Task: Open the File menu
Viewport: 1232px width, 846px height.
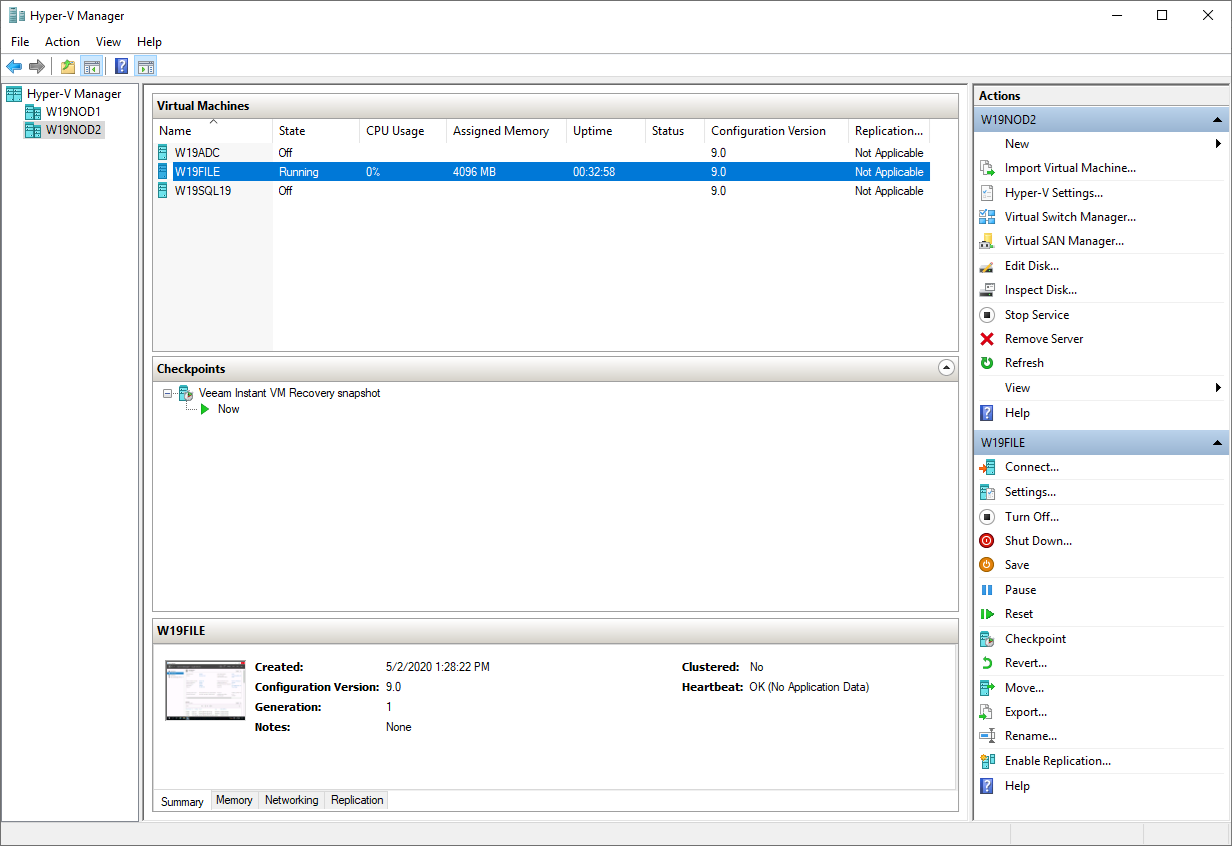Action: [x=20, y=42]
